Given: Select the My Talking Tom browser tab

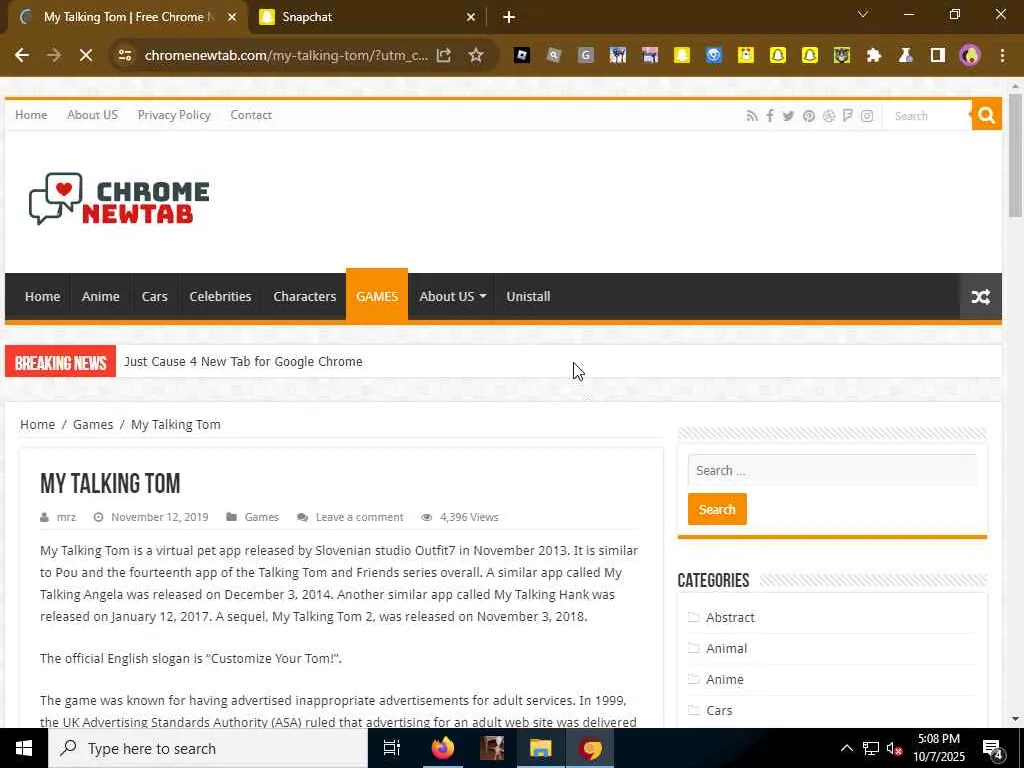Looking at the screenshot, I should click(x=128, y=17).
